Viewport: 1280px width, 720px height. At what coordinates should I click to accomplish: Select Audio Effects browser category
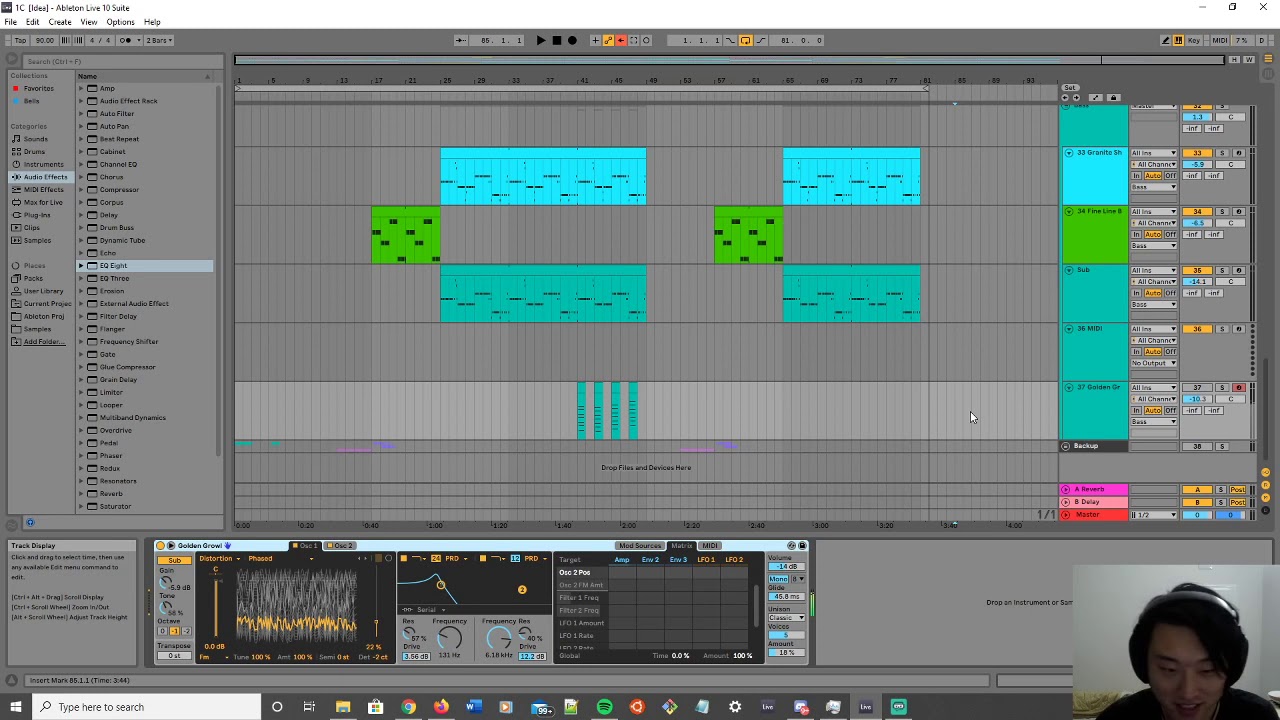pyautogui.click(x=45, y=177)
